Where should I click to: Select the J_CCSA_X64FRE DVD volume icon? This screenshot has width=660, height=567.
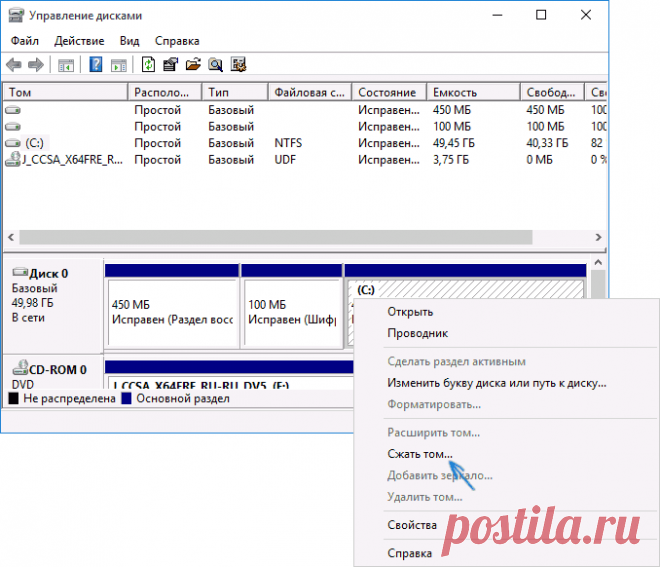13,160
